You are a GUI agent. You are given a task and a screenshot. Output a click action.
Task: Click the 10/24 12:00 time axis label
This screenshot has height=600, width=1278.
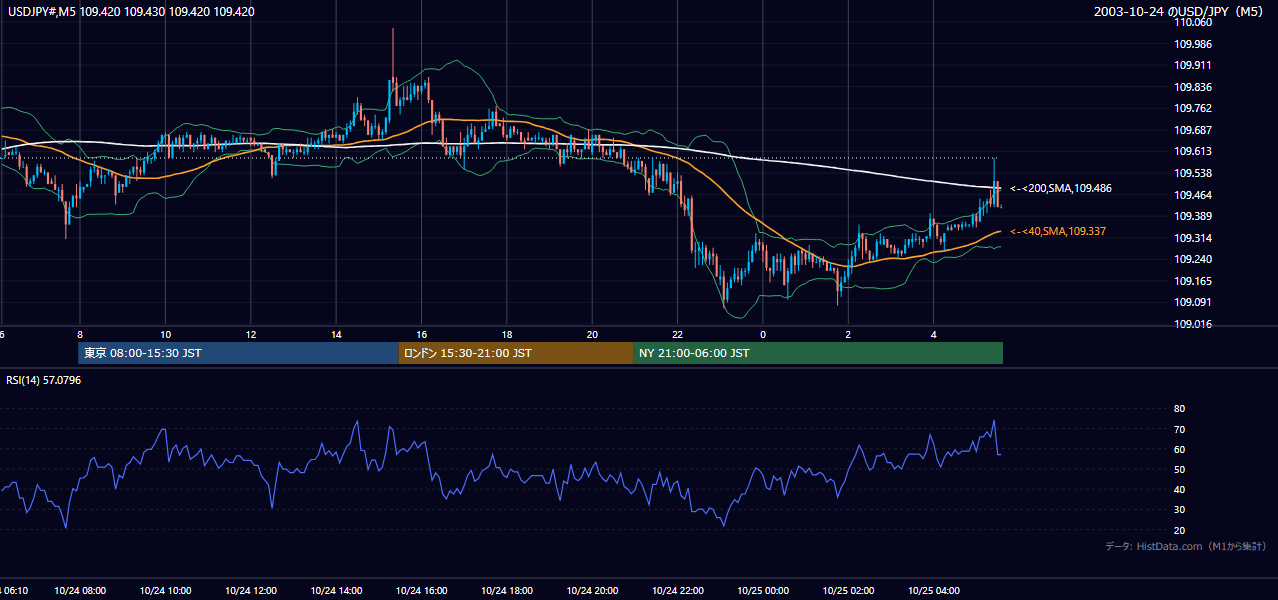(x=251, y=591)
